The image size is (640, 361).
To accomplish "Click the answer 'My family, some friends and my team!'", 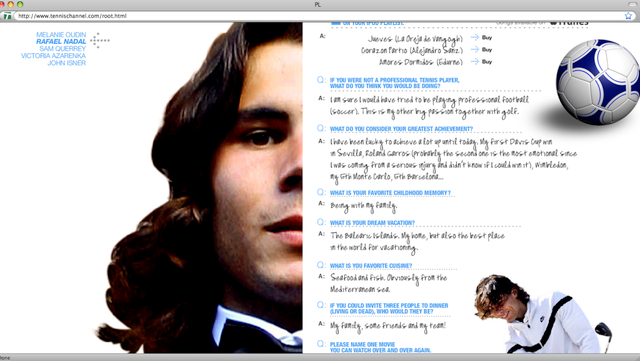I will (x=388, y=326).
